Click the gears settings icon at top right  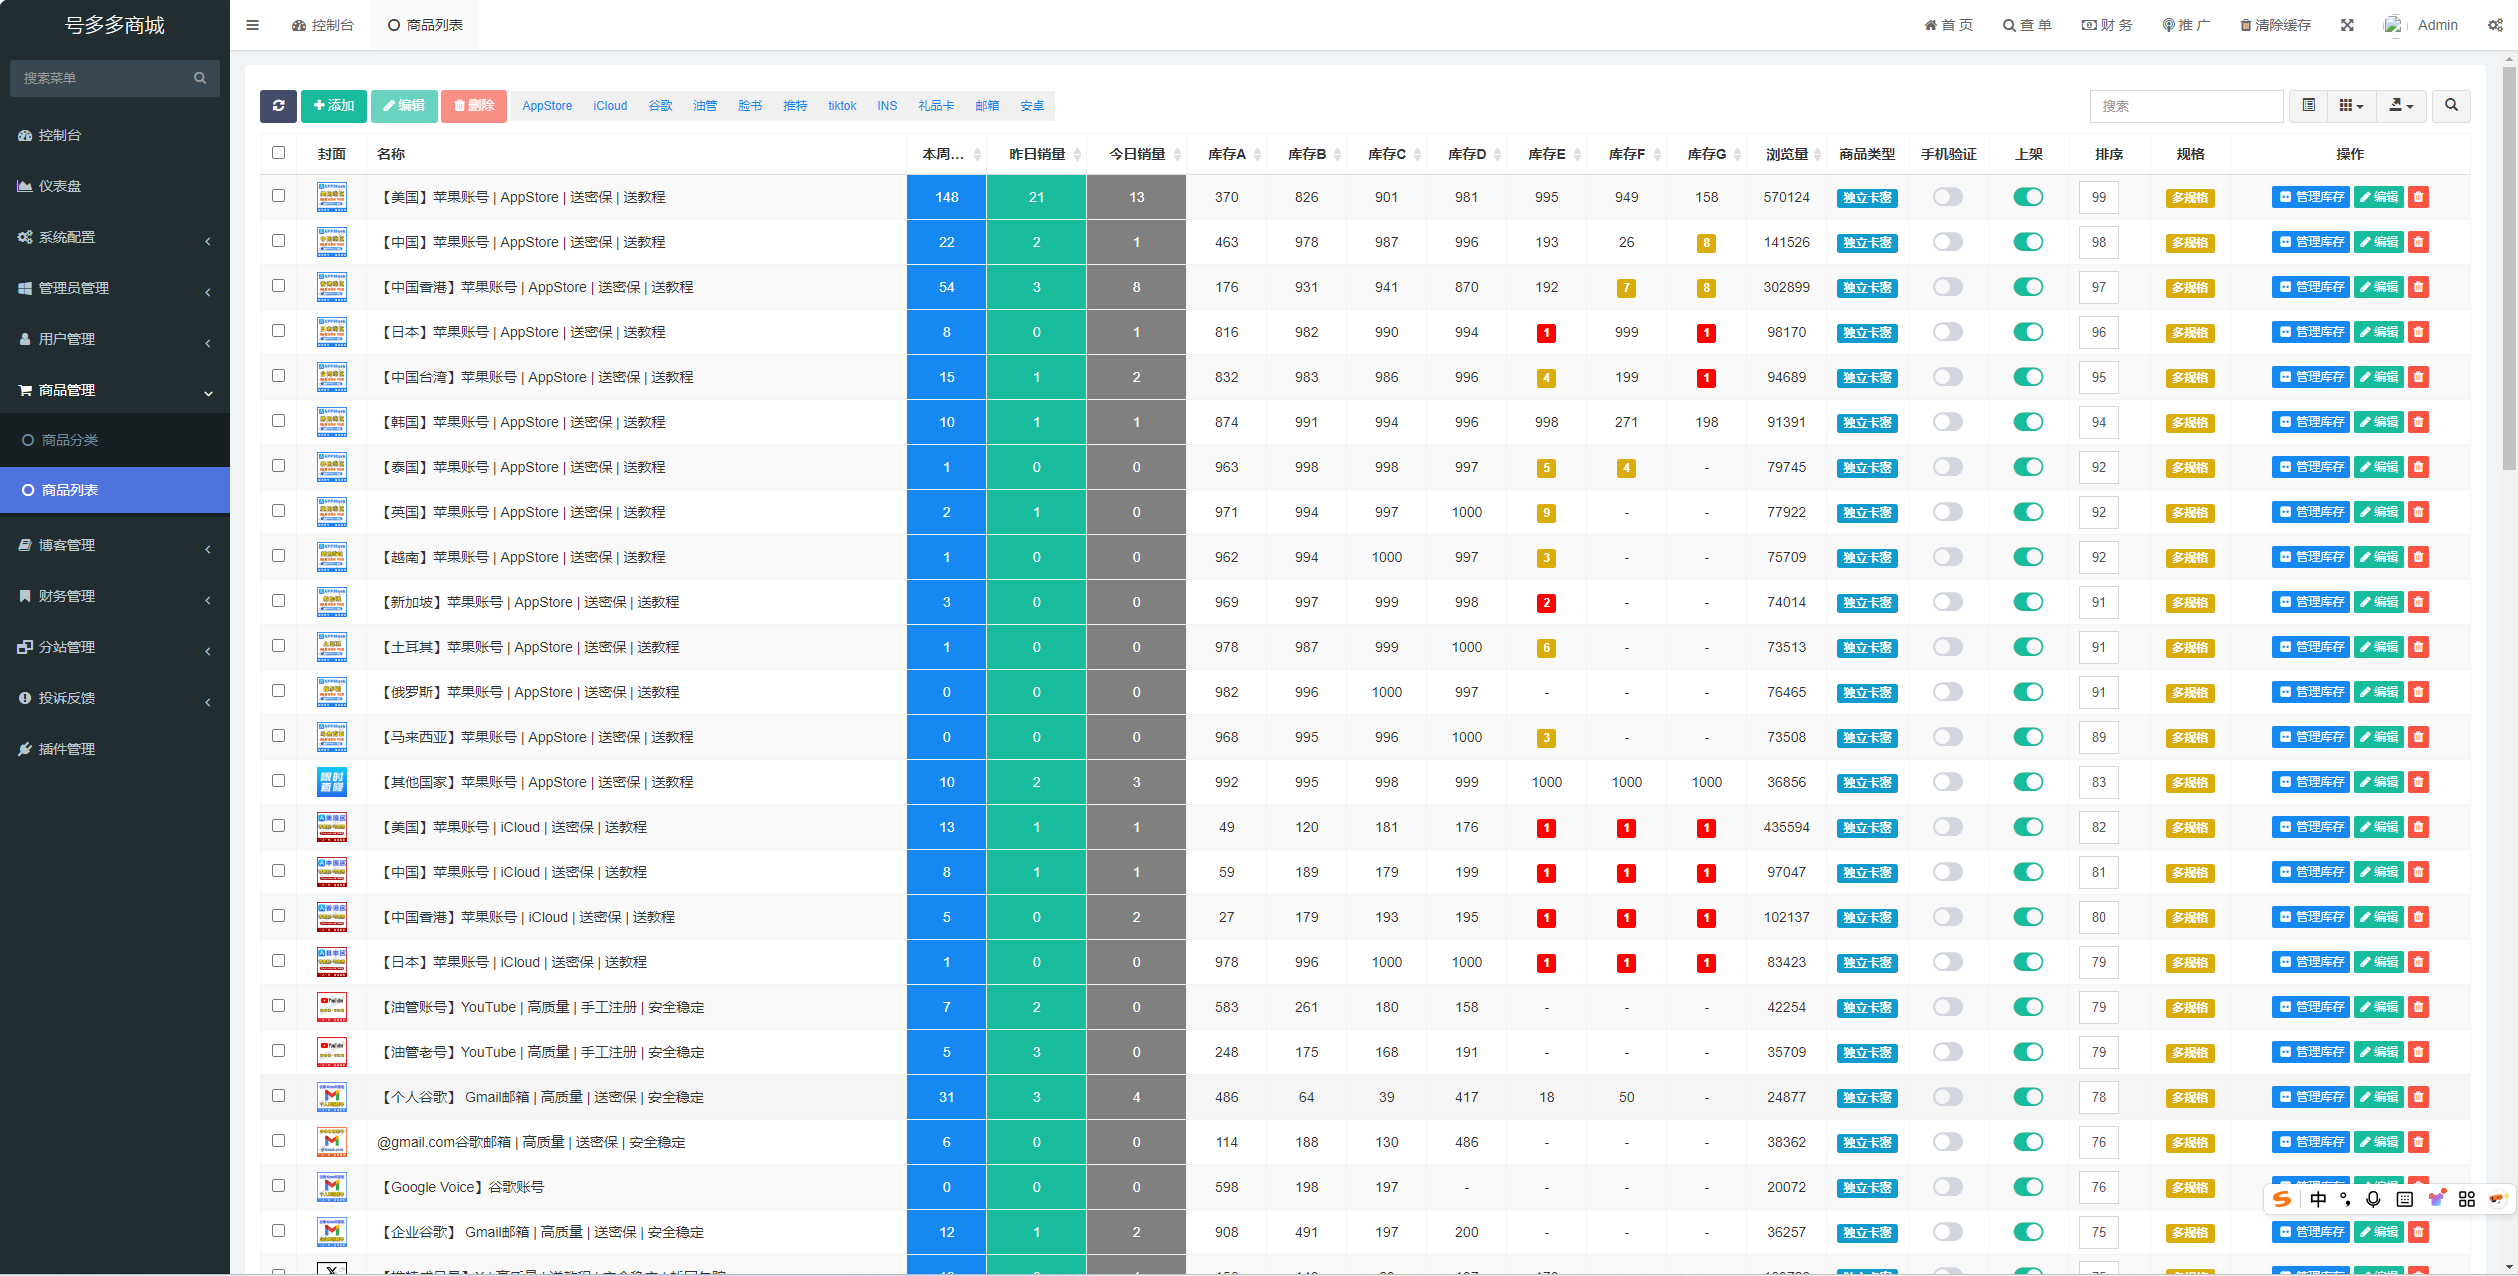2495,25
